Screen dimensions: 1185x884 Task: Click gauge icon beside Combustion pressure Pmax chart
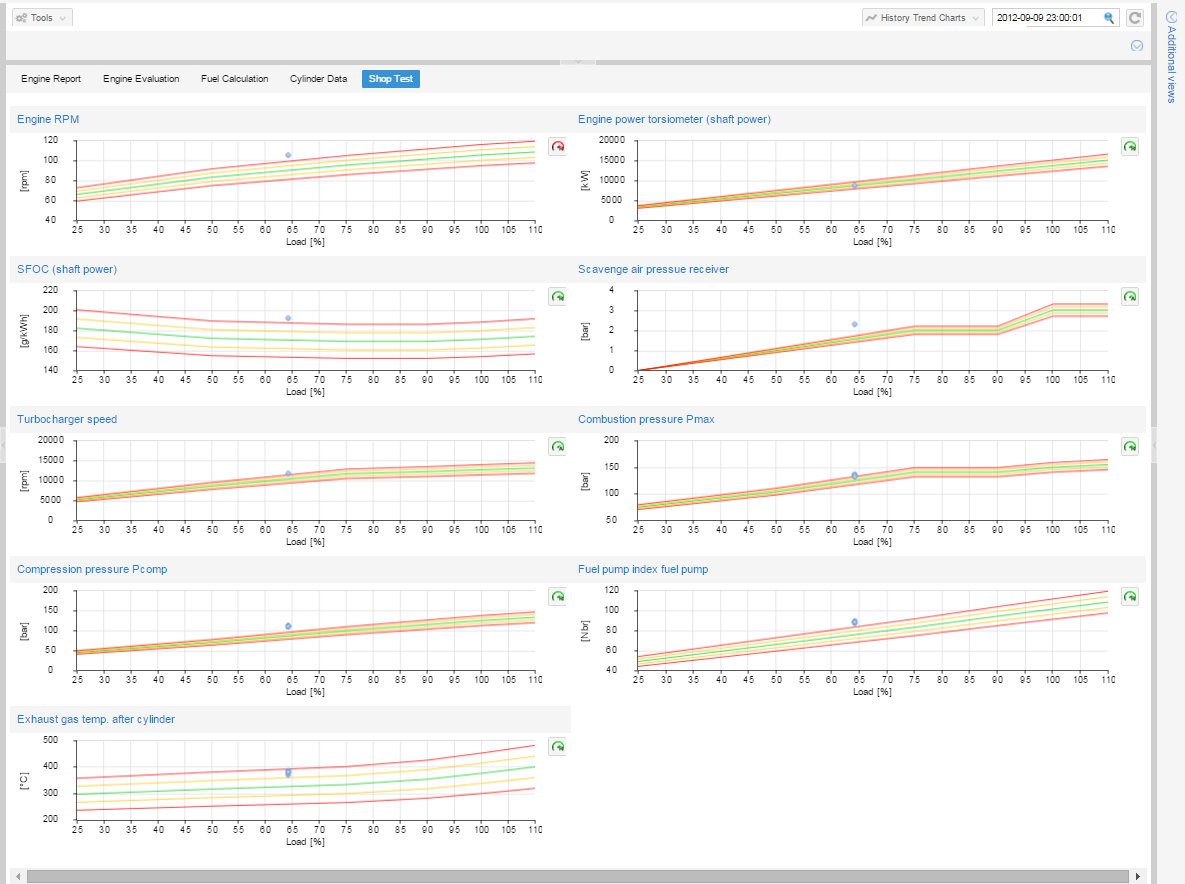click(x=1130, y=447)
